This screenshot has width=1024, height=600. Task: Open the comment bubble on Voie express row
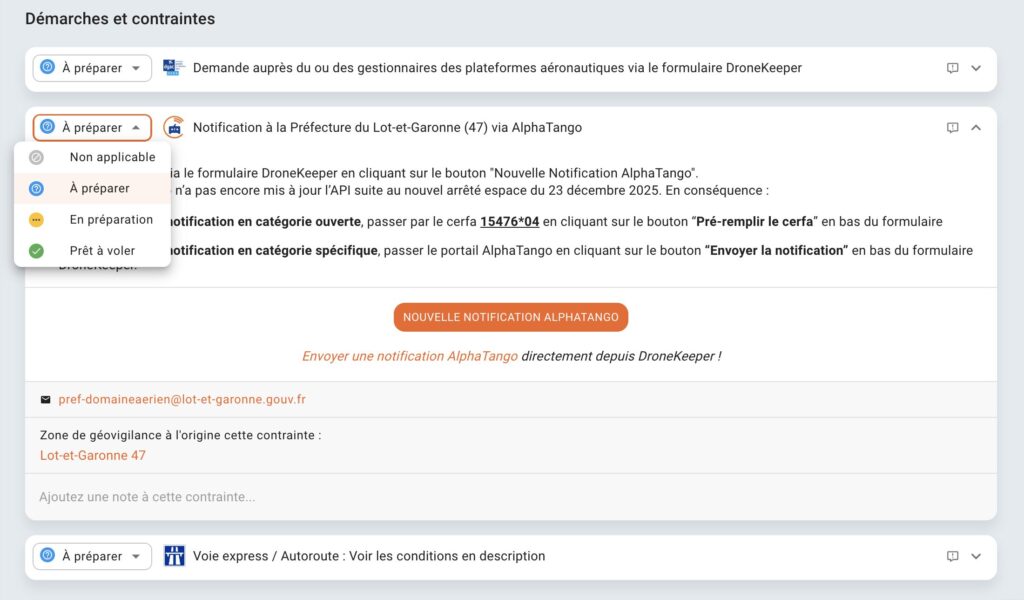click(952, 556)
